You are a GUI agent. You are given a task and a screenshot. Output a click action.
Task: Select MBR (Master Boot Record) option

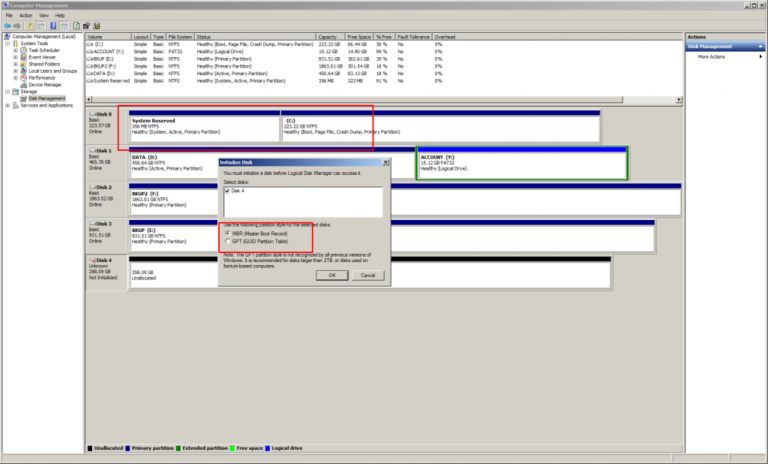(227, 233)
